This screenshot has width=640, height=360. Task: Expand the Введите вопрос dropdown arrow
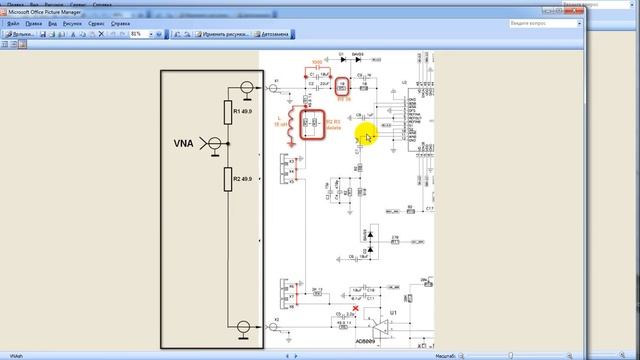(579, 24)
